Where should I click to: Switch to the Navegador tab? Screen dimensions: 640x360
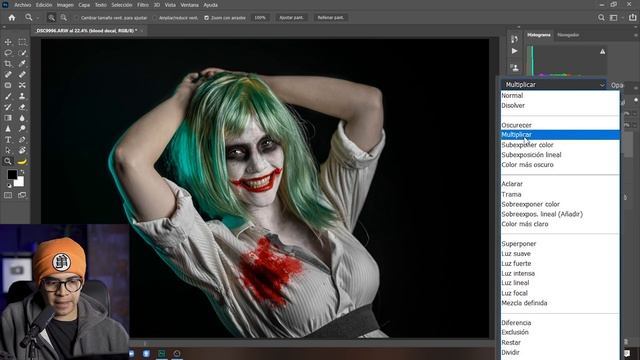pyautogui.click(x=568, y=35)
